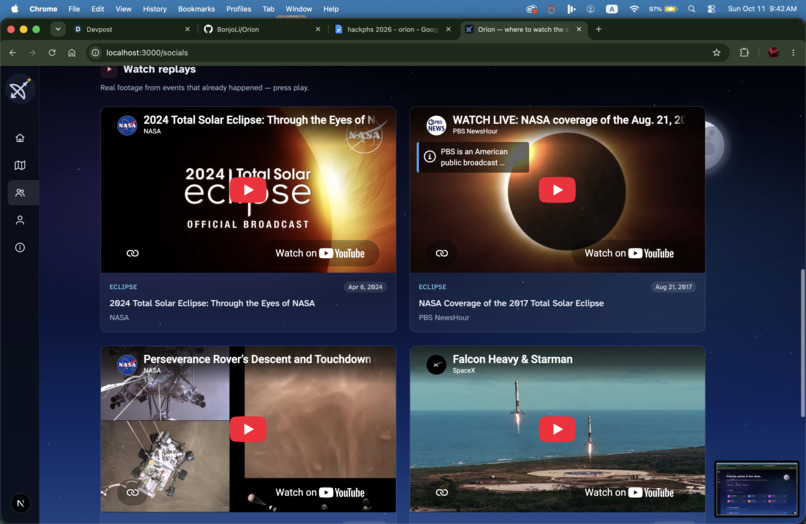Open the Profile person icon in sidebar

[x=20, y=220]
